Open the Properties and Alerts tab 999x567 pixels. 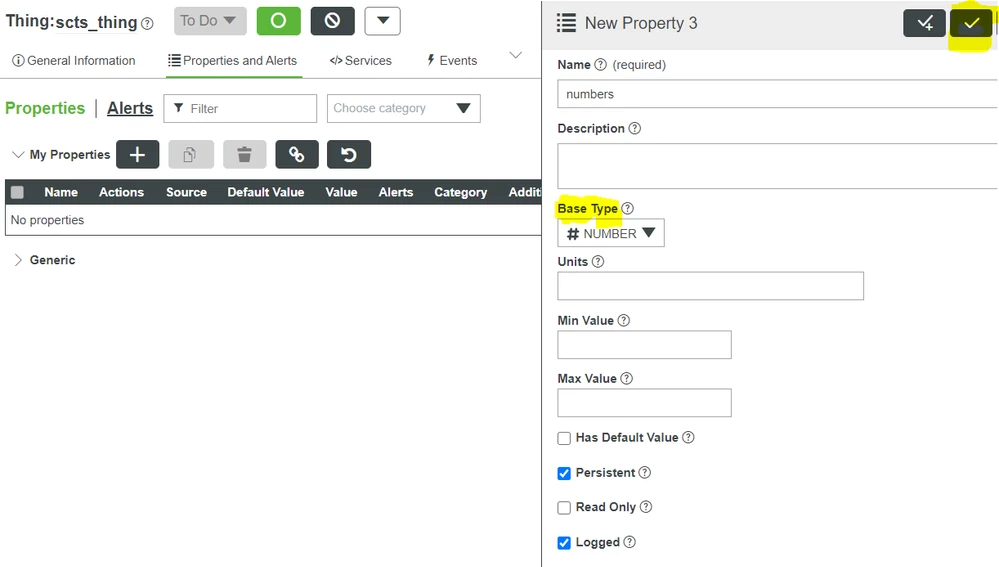233,61
